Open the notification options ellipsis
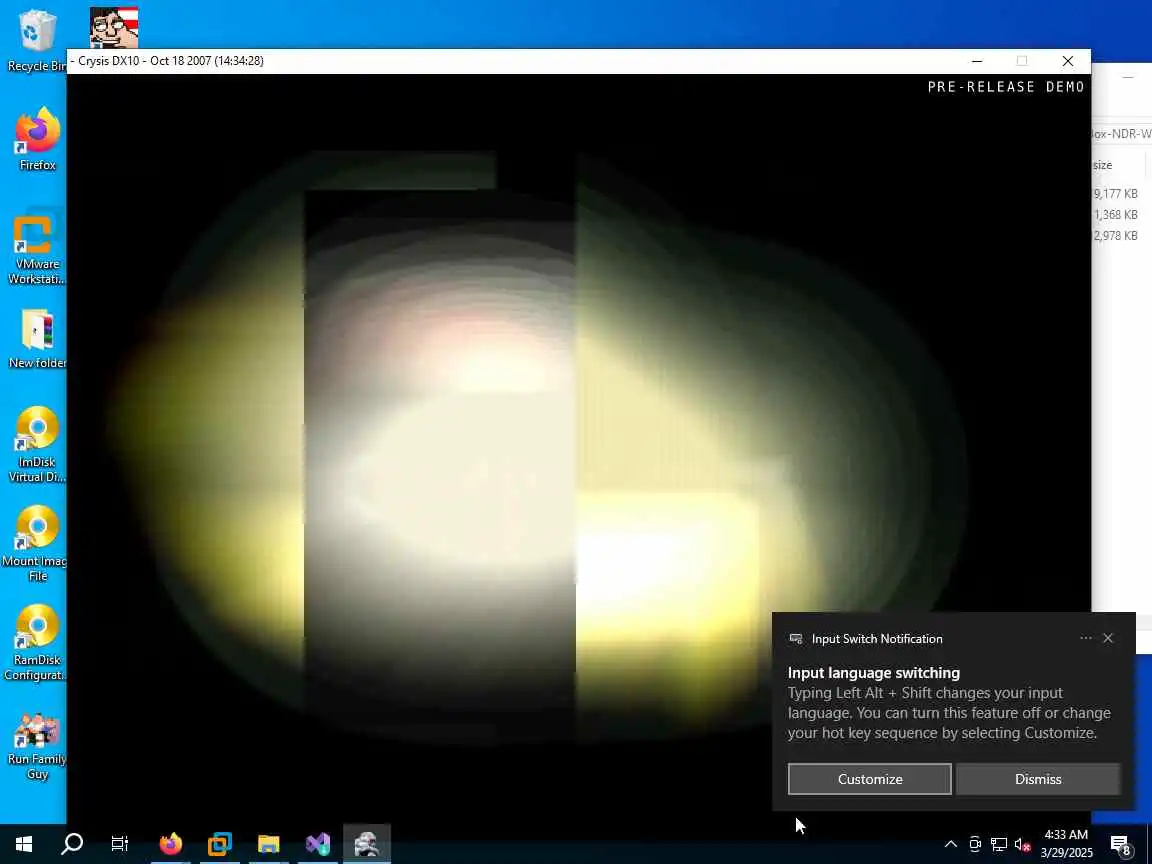Screen dimensions: 1152x864 pos(1086,638)
